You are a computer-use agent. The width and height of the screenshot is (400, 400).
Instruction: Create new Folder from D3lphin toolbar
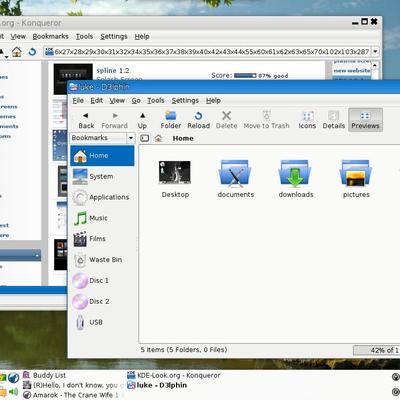tap(171, 120)
